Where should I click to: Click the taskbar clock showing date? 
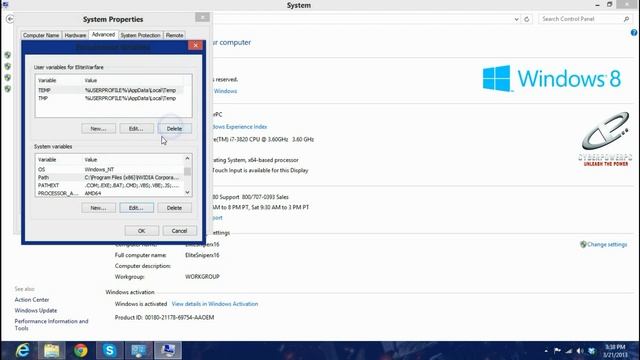coord(614,351)
